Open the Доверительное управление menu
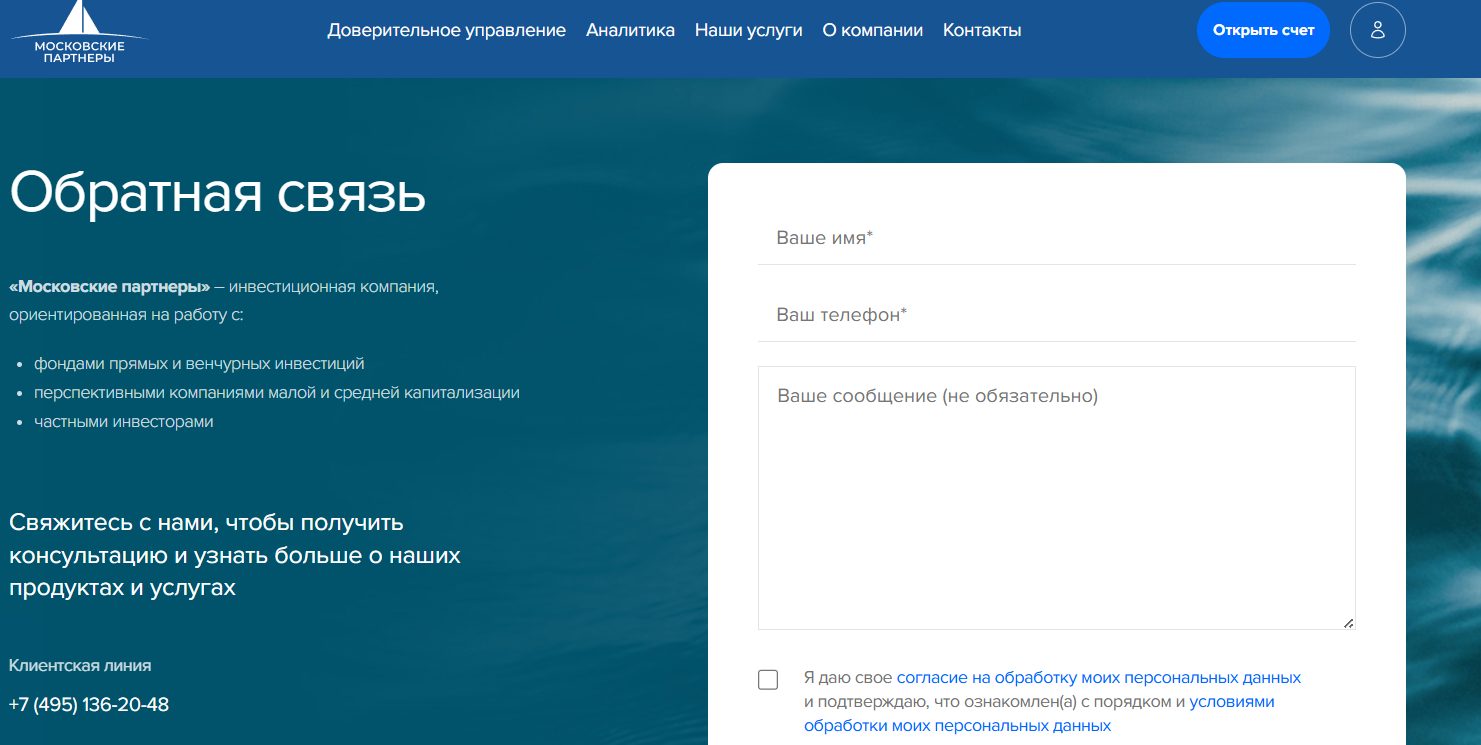The height and width of the screenshot is (745, 1481). [x=446, y=30]
